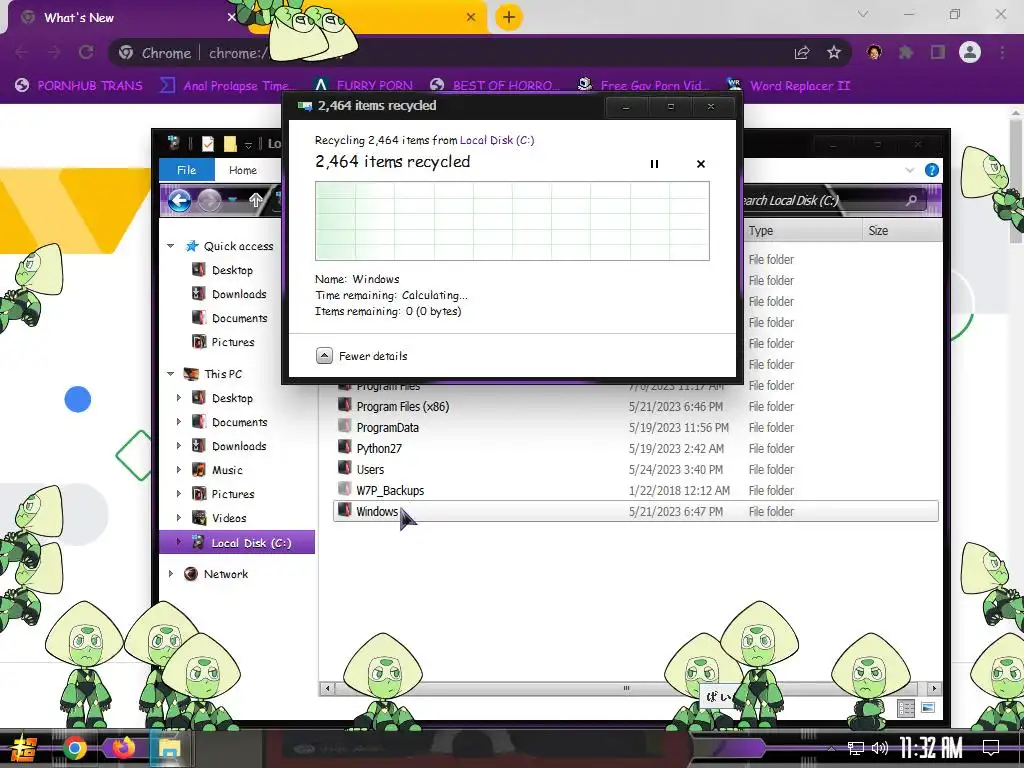Open Explorer help via blue question mark

tap(932, 170)
